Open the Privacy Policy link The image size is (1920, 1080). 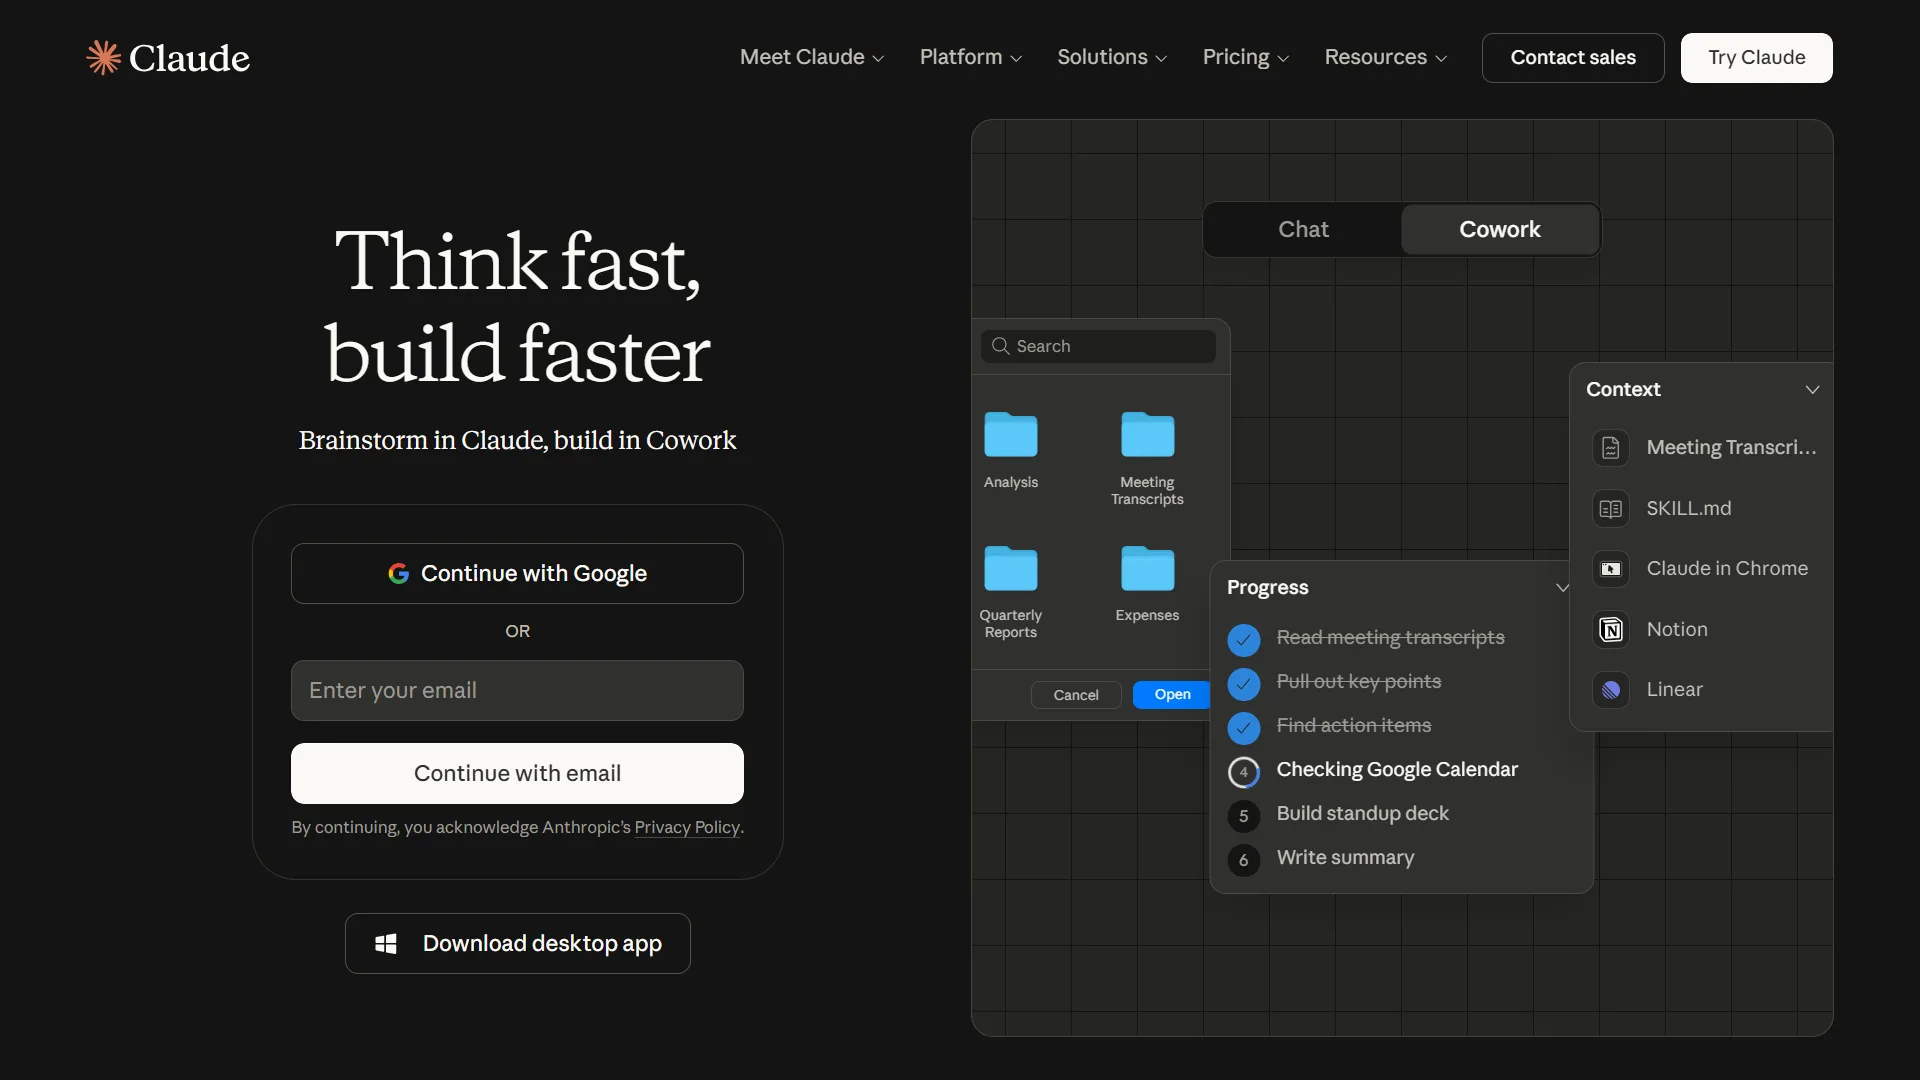[687, 828]
